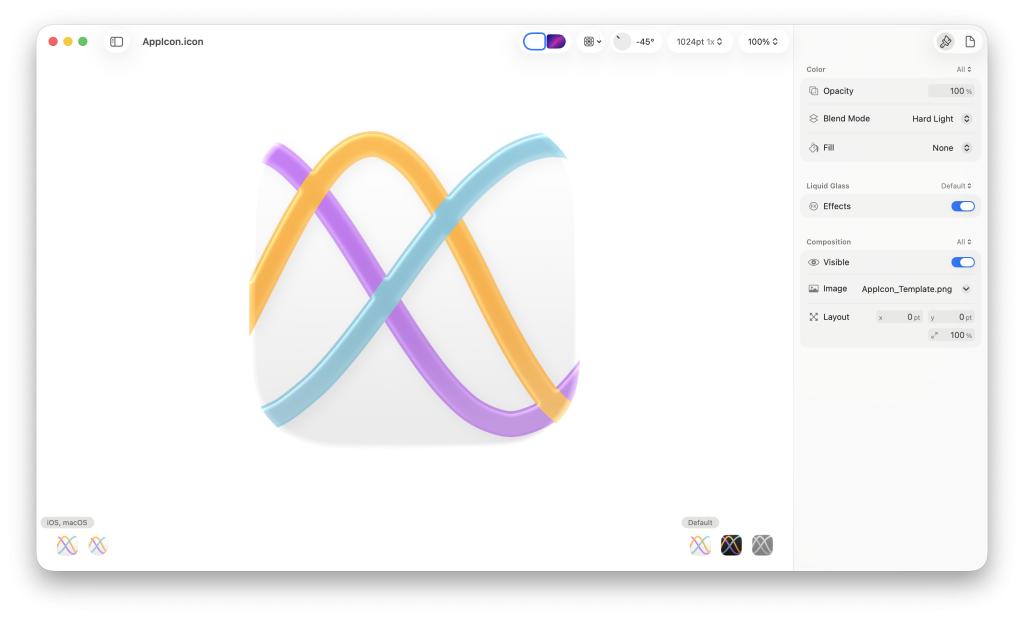Click the Opacity layer icon
Viewport: 1024px width, 619px height.
[814, 91]
